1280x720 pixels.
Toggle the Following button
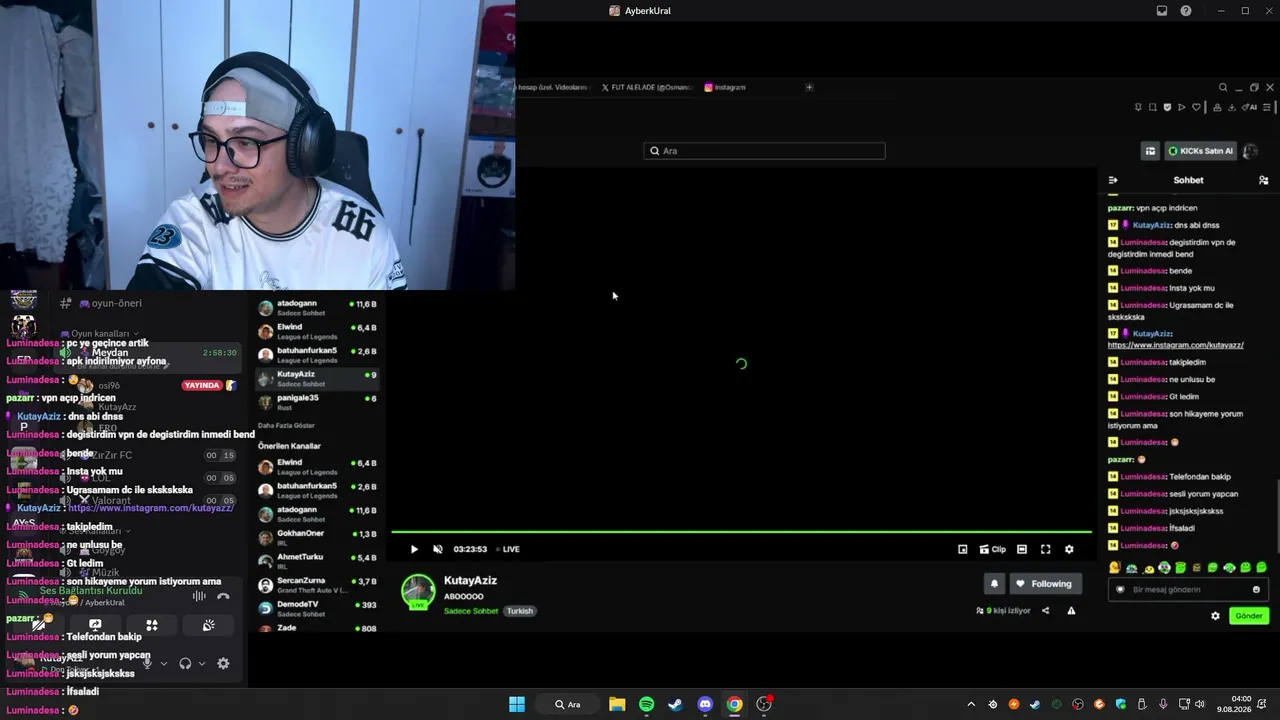coord(1044,584)
